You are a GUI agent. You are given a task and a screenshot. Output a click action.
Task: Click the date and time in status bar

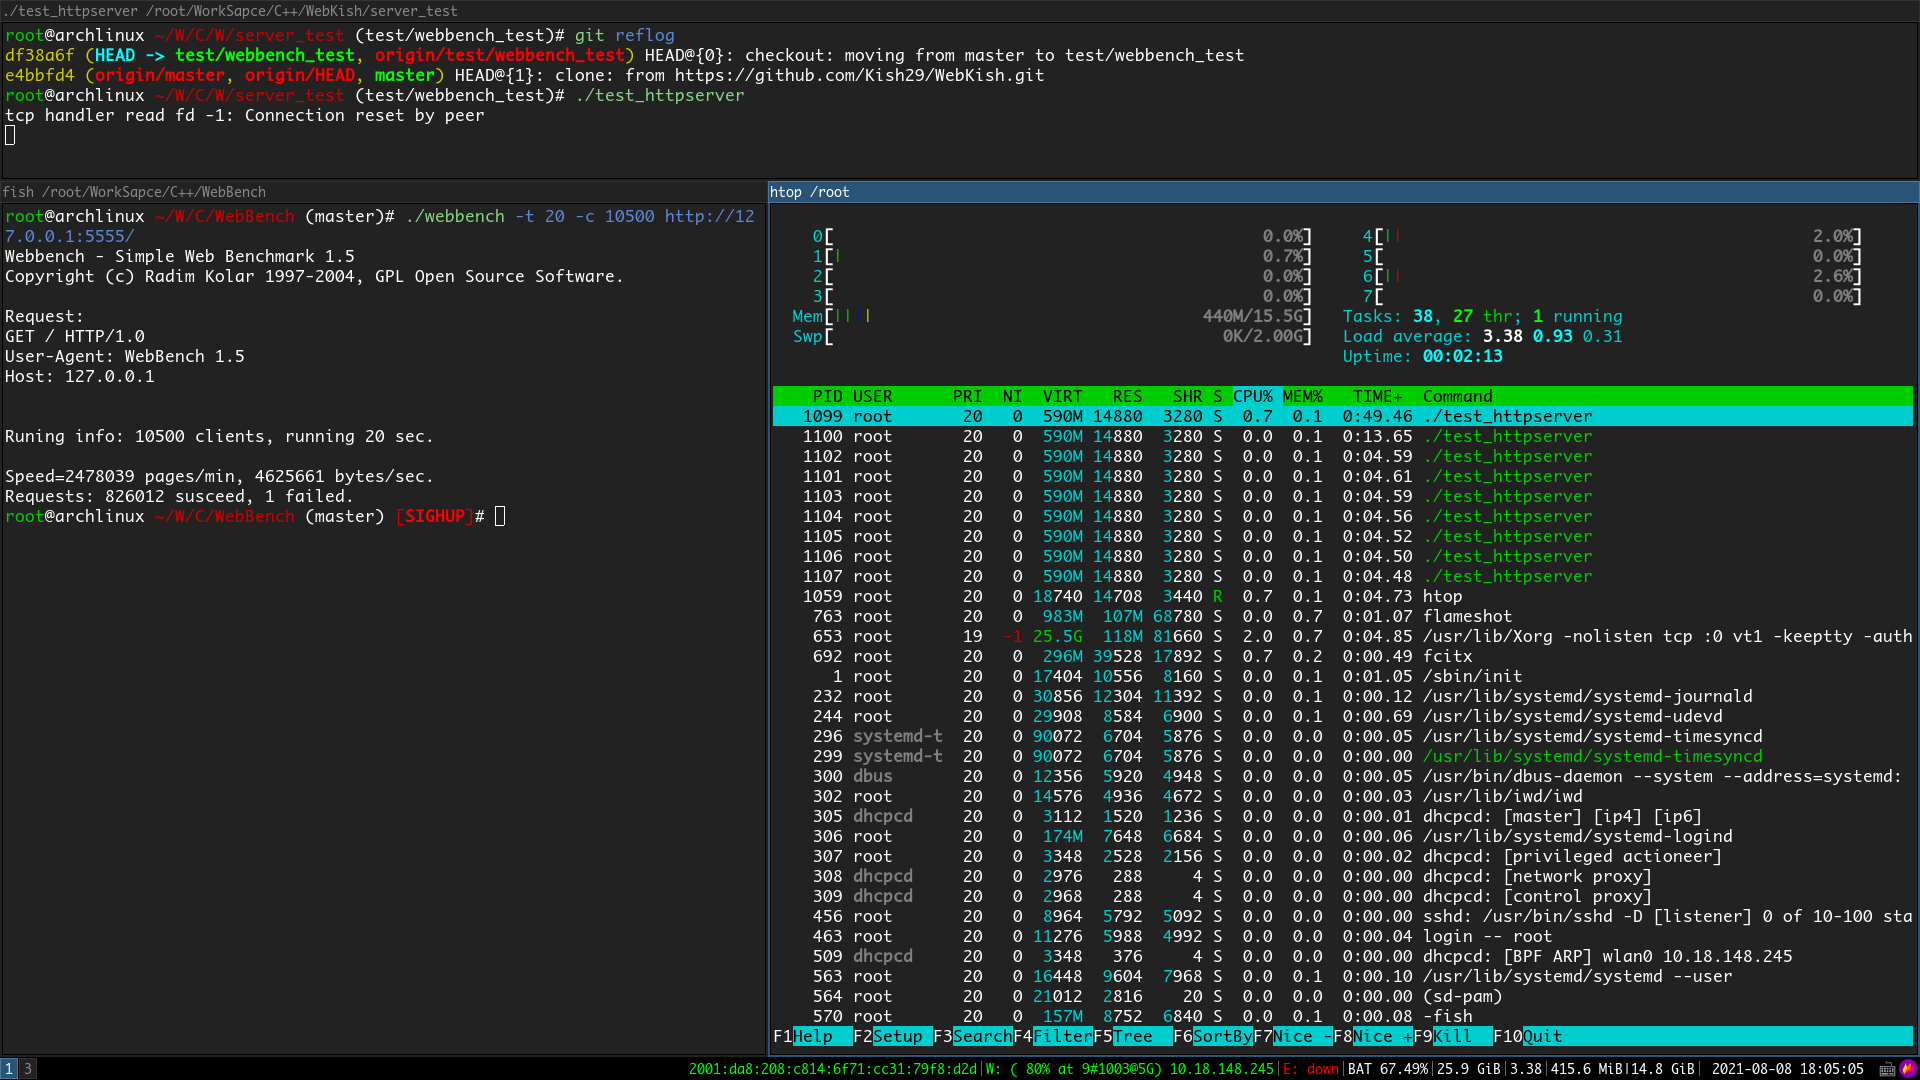point(1788,1069)
